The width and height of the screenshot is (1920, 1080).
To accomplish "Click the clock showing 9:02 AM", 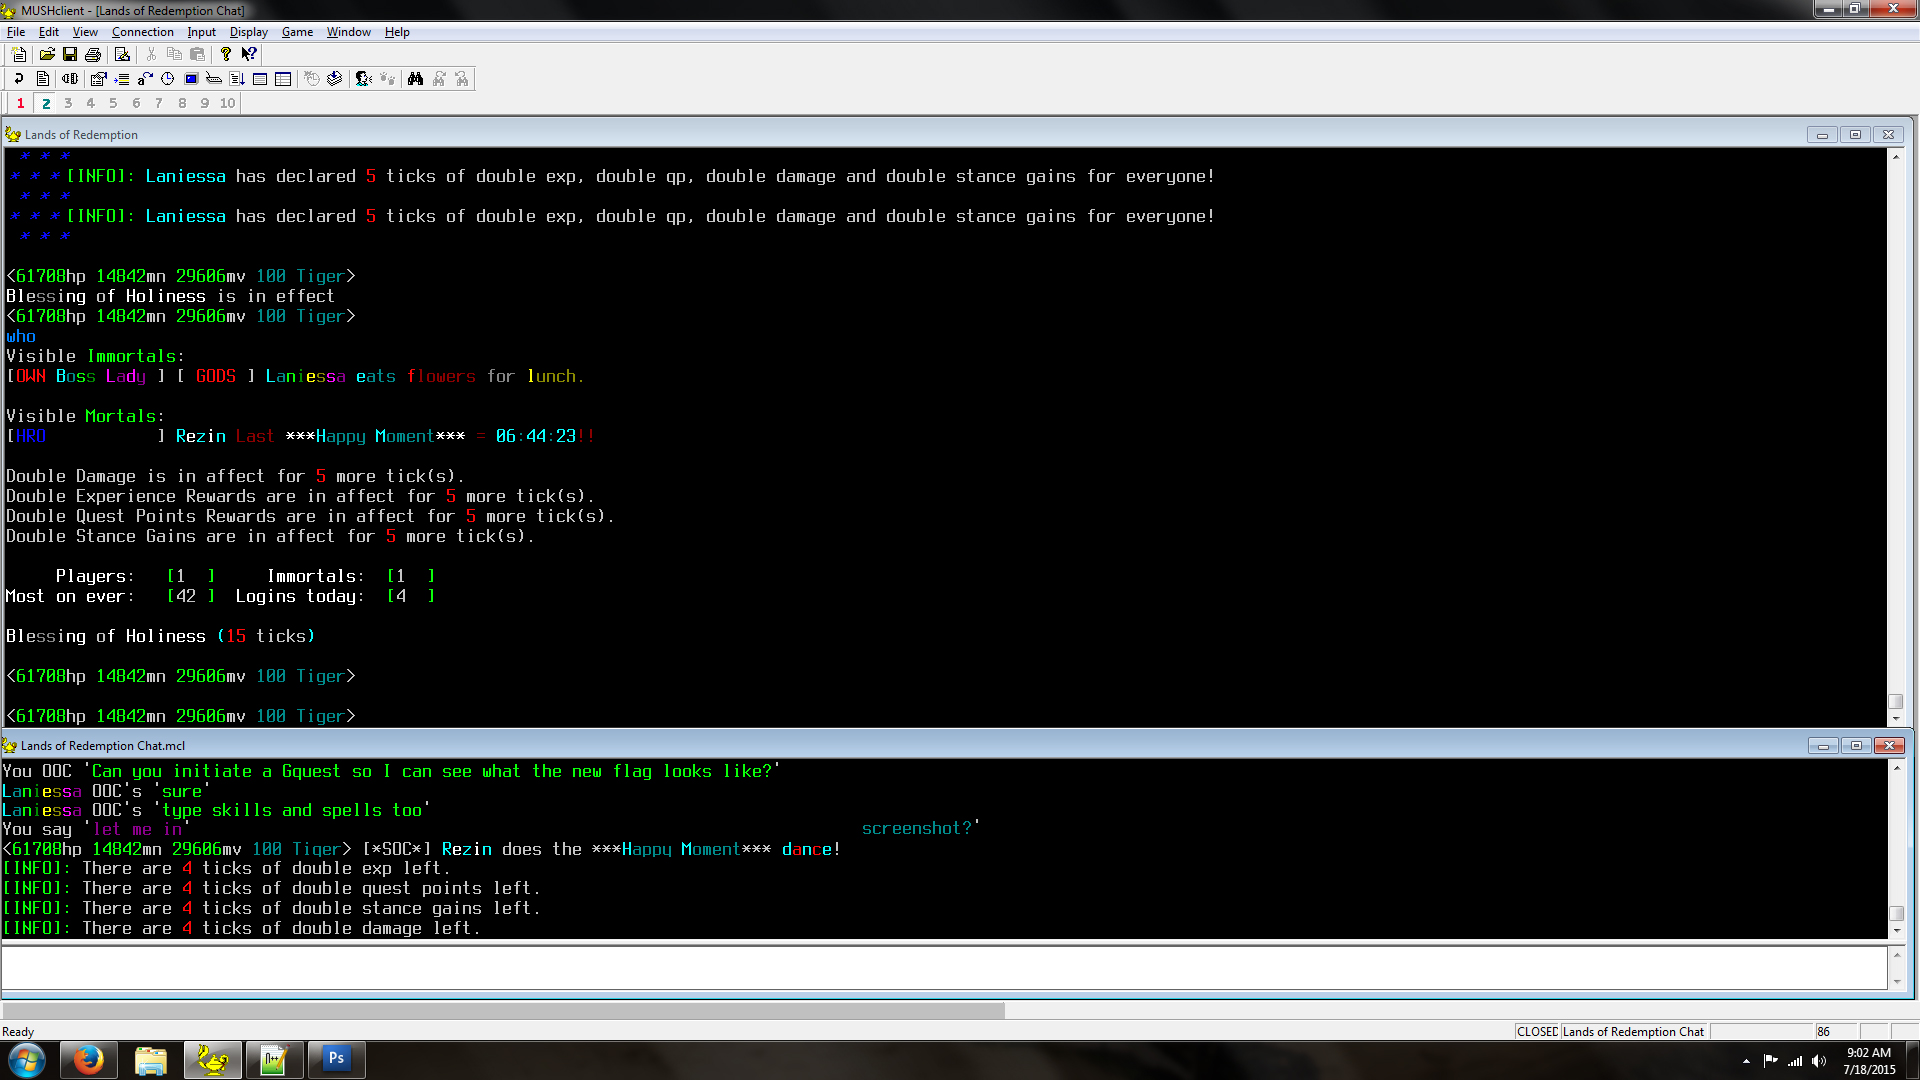I will (x=1869, y=1061).
